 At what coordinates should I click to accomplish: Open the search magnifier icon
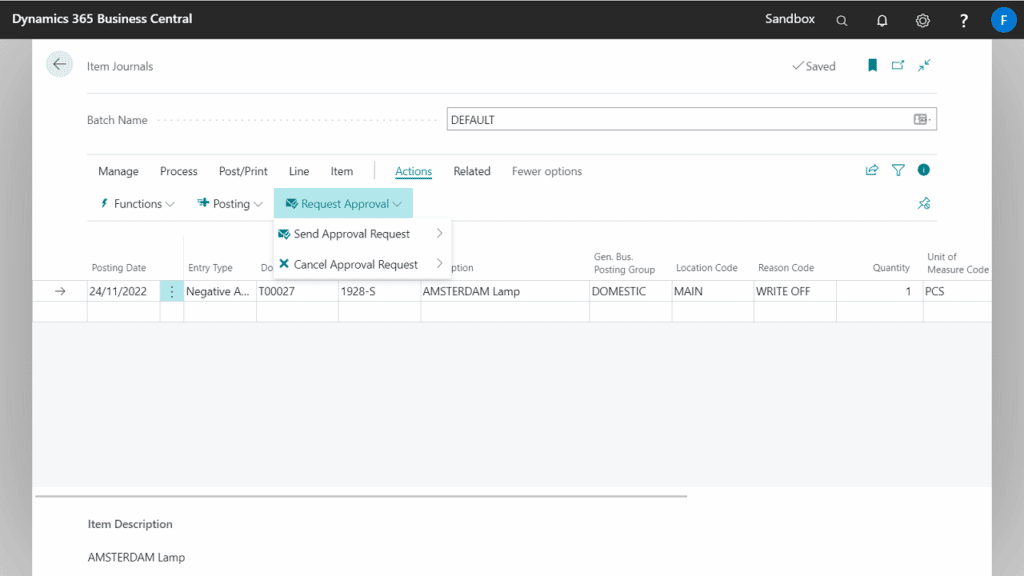pos(842,20)
